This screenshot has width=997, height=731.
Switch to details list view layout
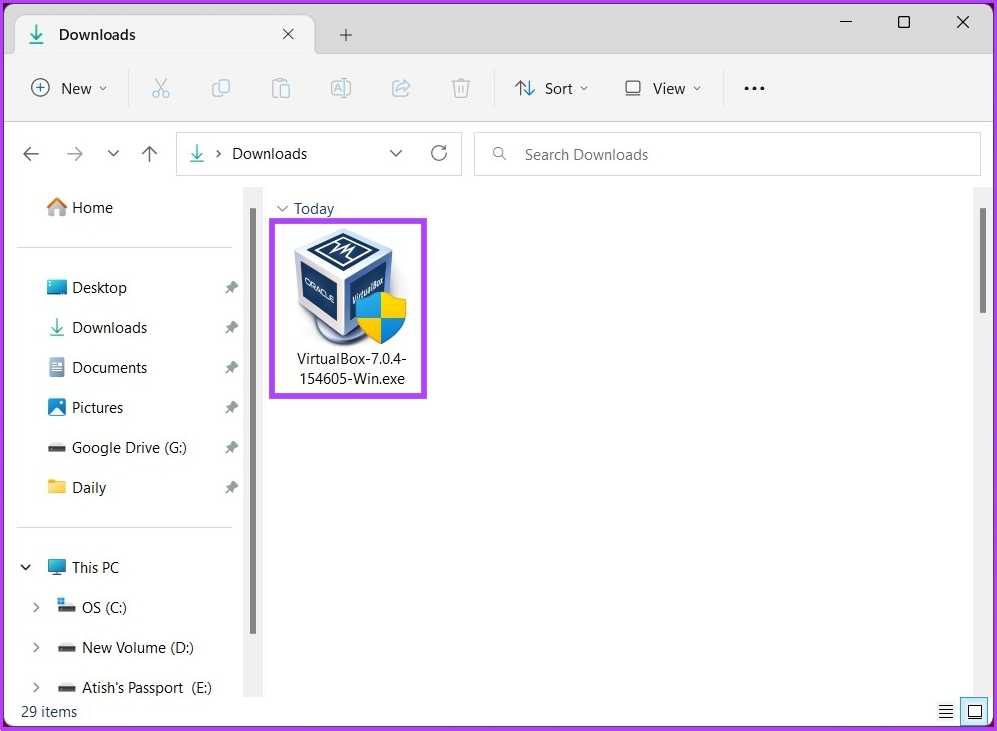coord(946,712)
